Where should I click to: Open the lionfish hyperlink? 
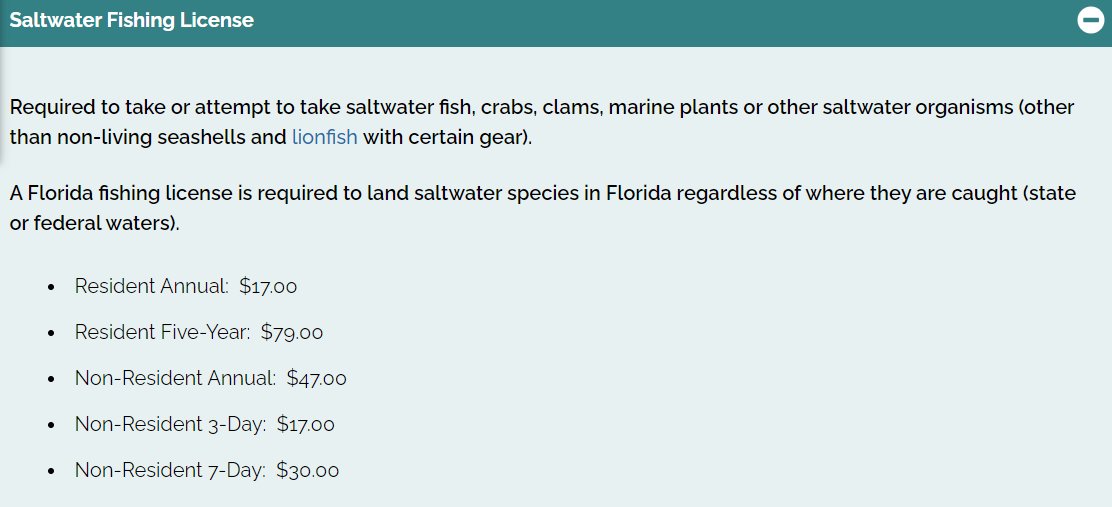pos(325,137)
